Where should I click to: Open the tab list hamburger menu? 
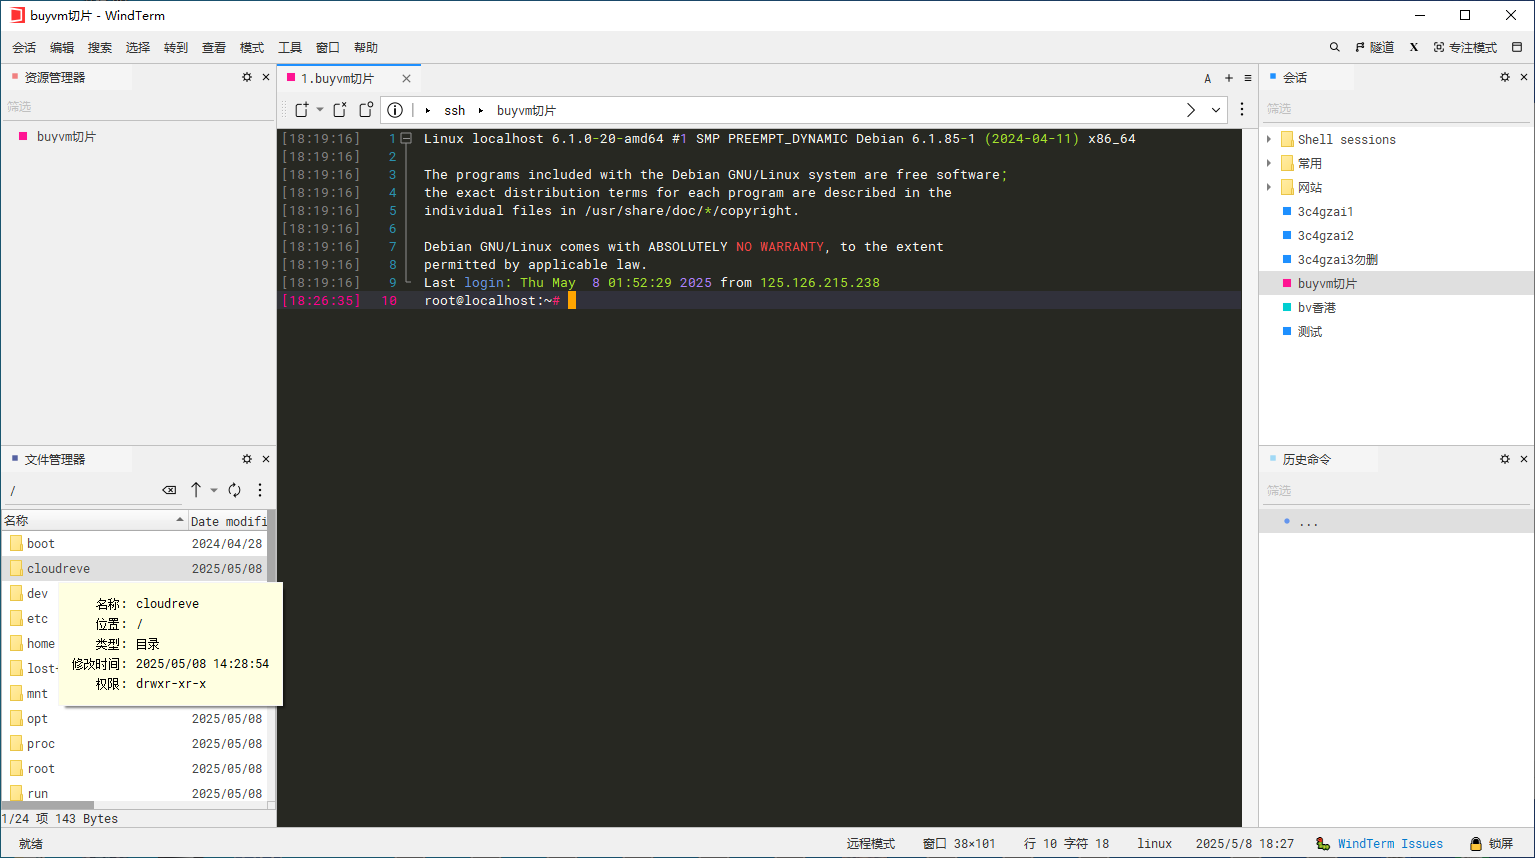[x=1248, y=78]
